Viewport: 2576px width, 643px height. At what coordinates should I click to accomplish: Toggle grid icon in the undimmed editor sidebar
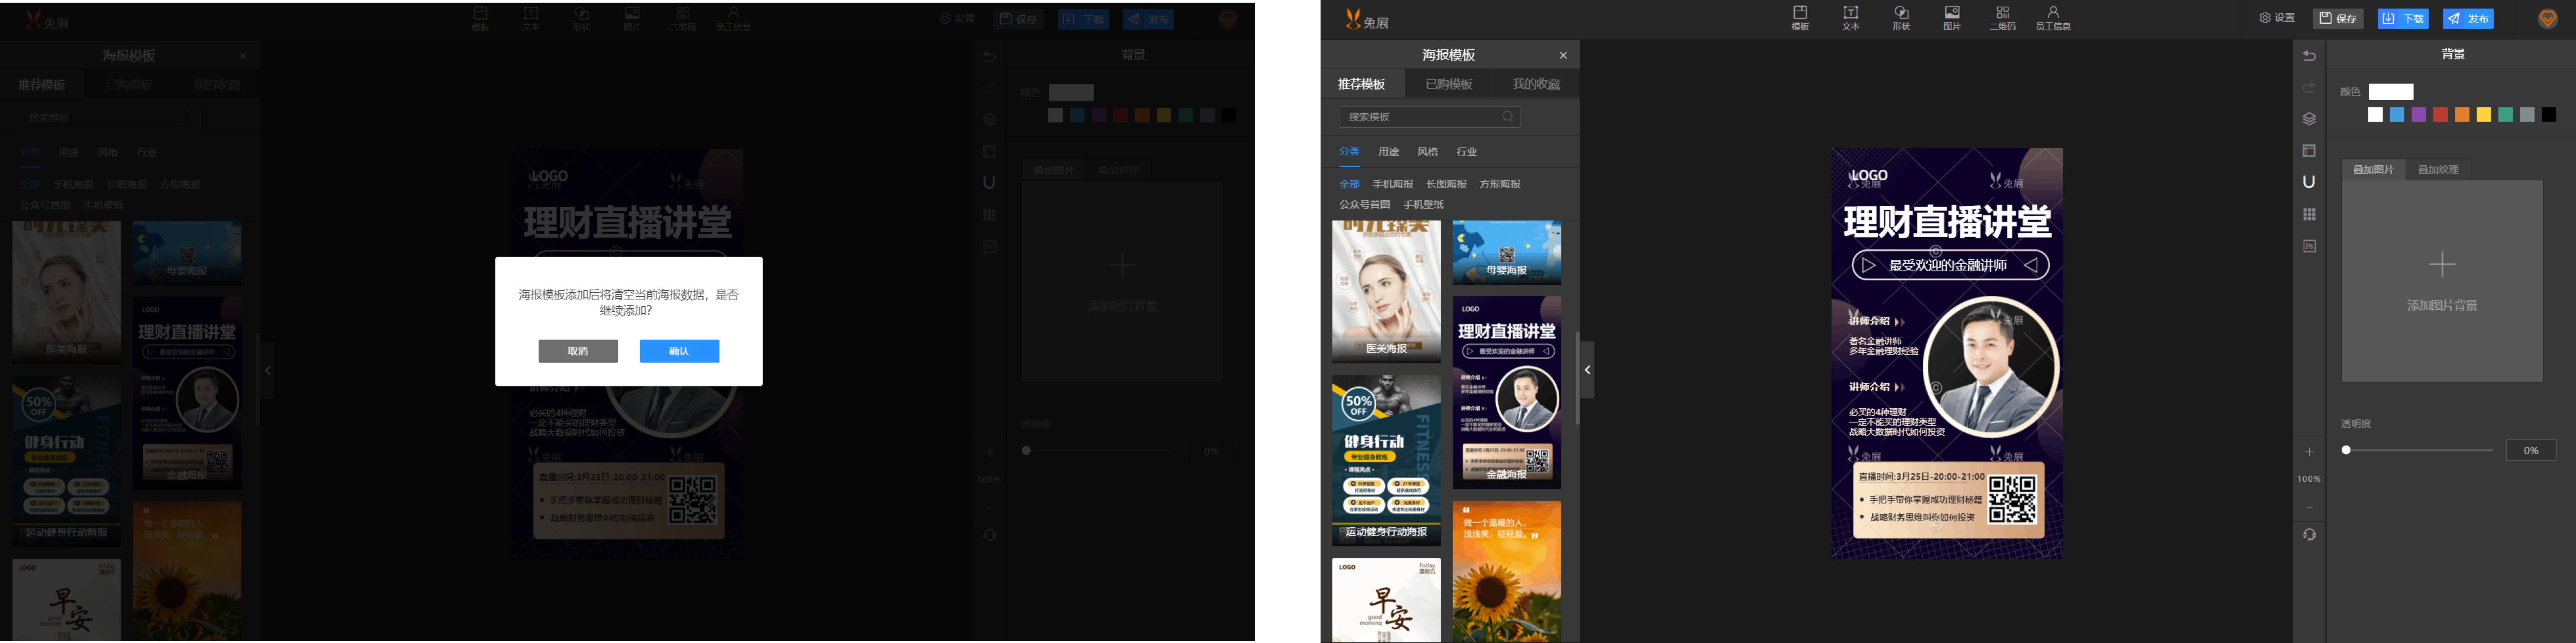tap(2309, 214)
